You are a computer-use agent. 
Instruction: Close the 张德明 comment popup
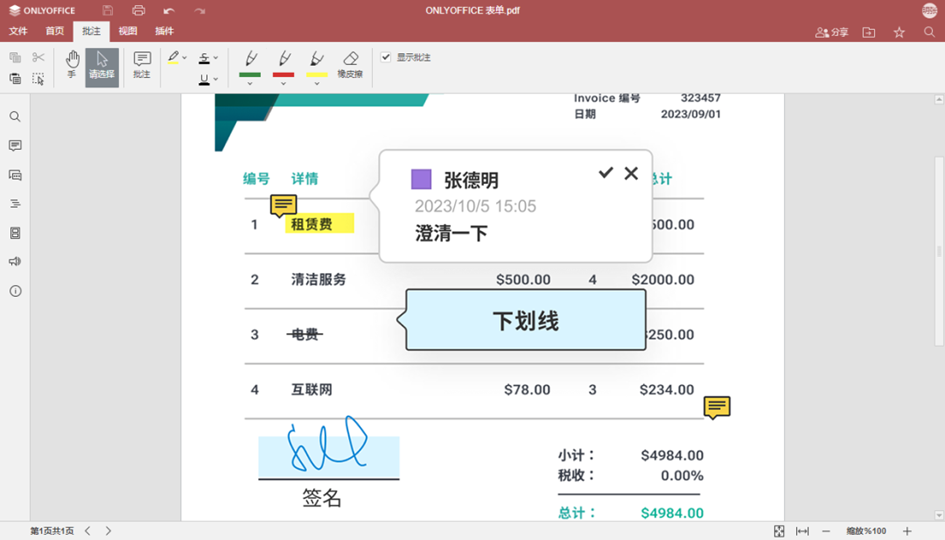pyautogui.click(x=631, y=173)
